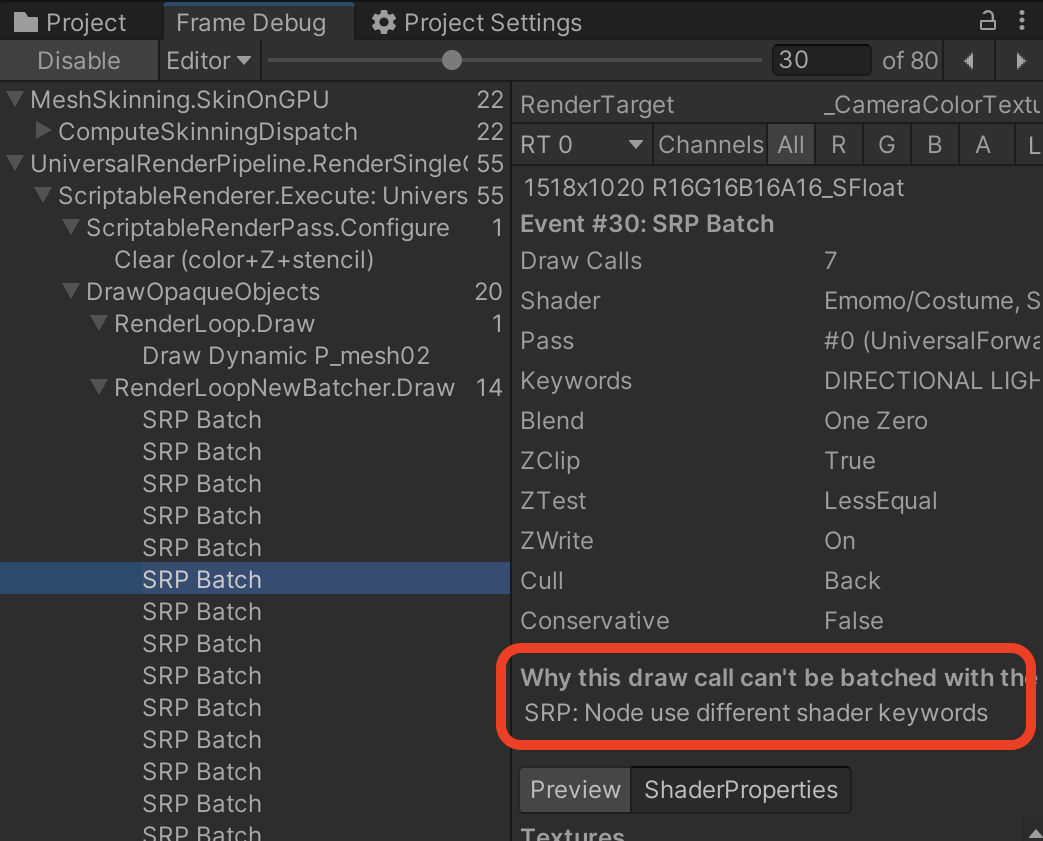Viewport: 1043px width, 841px height.
Task: Select ComputeSkinningDispatch row label
Action: (x=208, y=131)
